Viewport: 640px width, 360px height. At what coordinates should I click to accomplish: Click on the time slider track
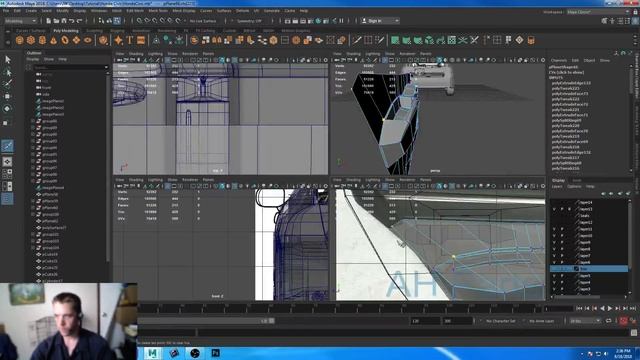(x=340, y=309)
